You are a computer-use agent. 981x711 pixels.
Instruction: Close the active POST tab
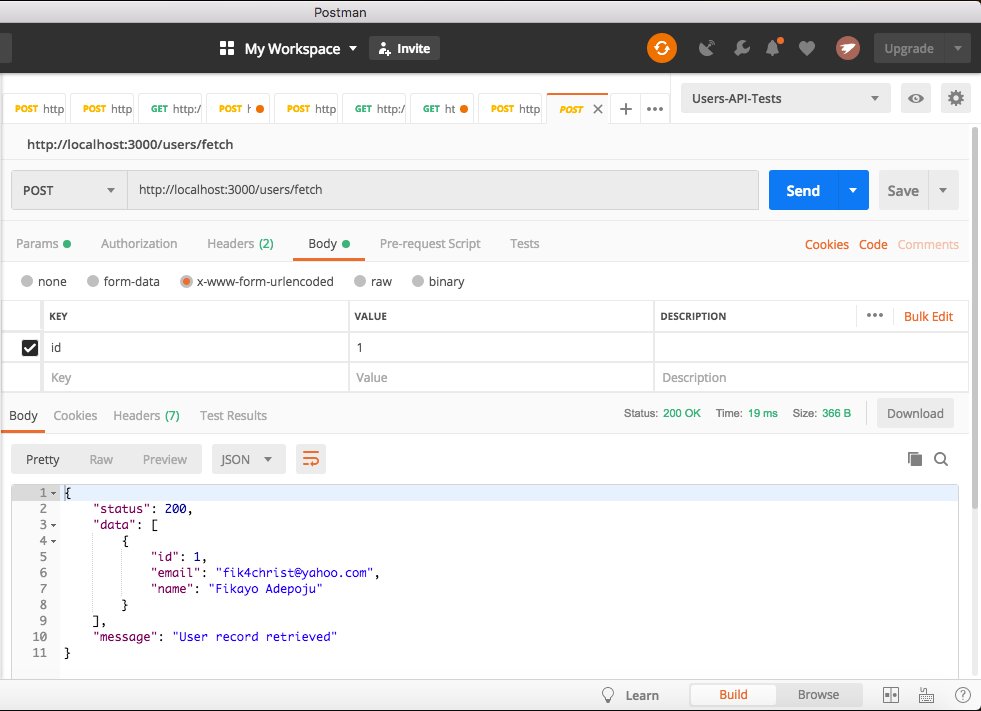click(597, 109)
